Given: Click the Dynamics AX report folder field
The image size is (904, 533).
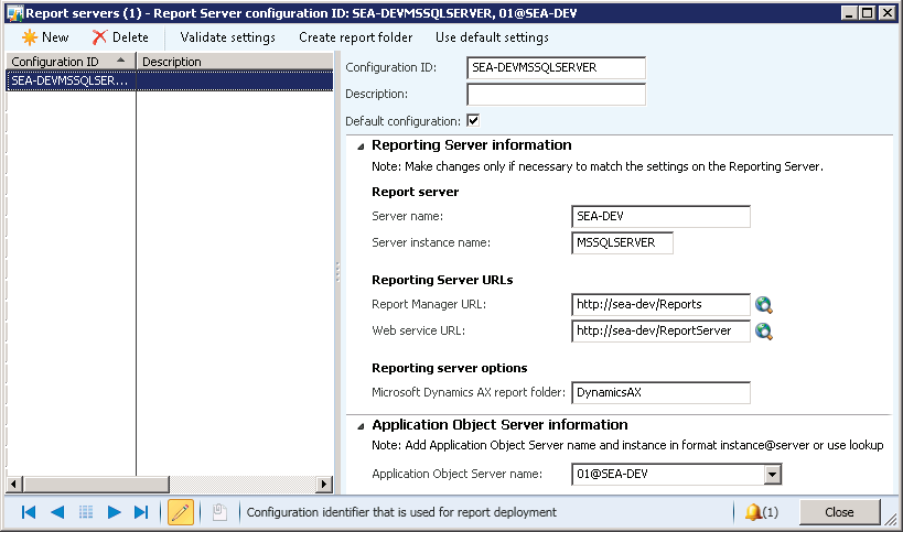Looking at the screenshot, I should pyautogui.click(x=661, y=393).
